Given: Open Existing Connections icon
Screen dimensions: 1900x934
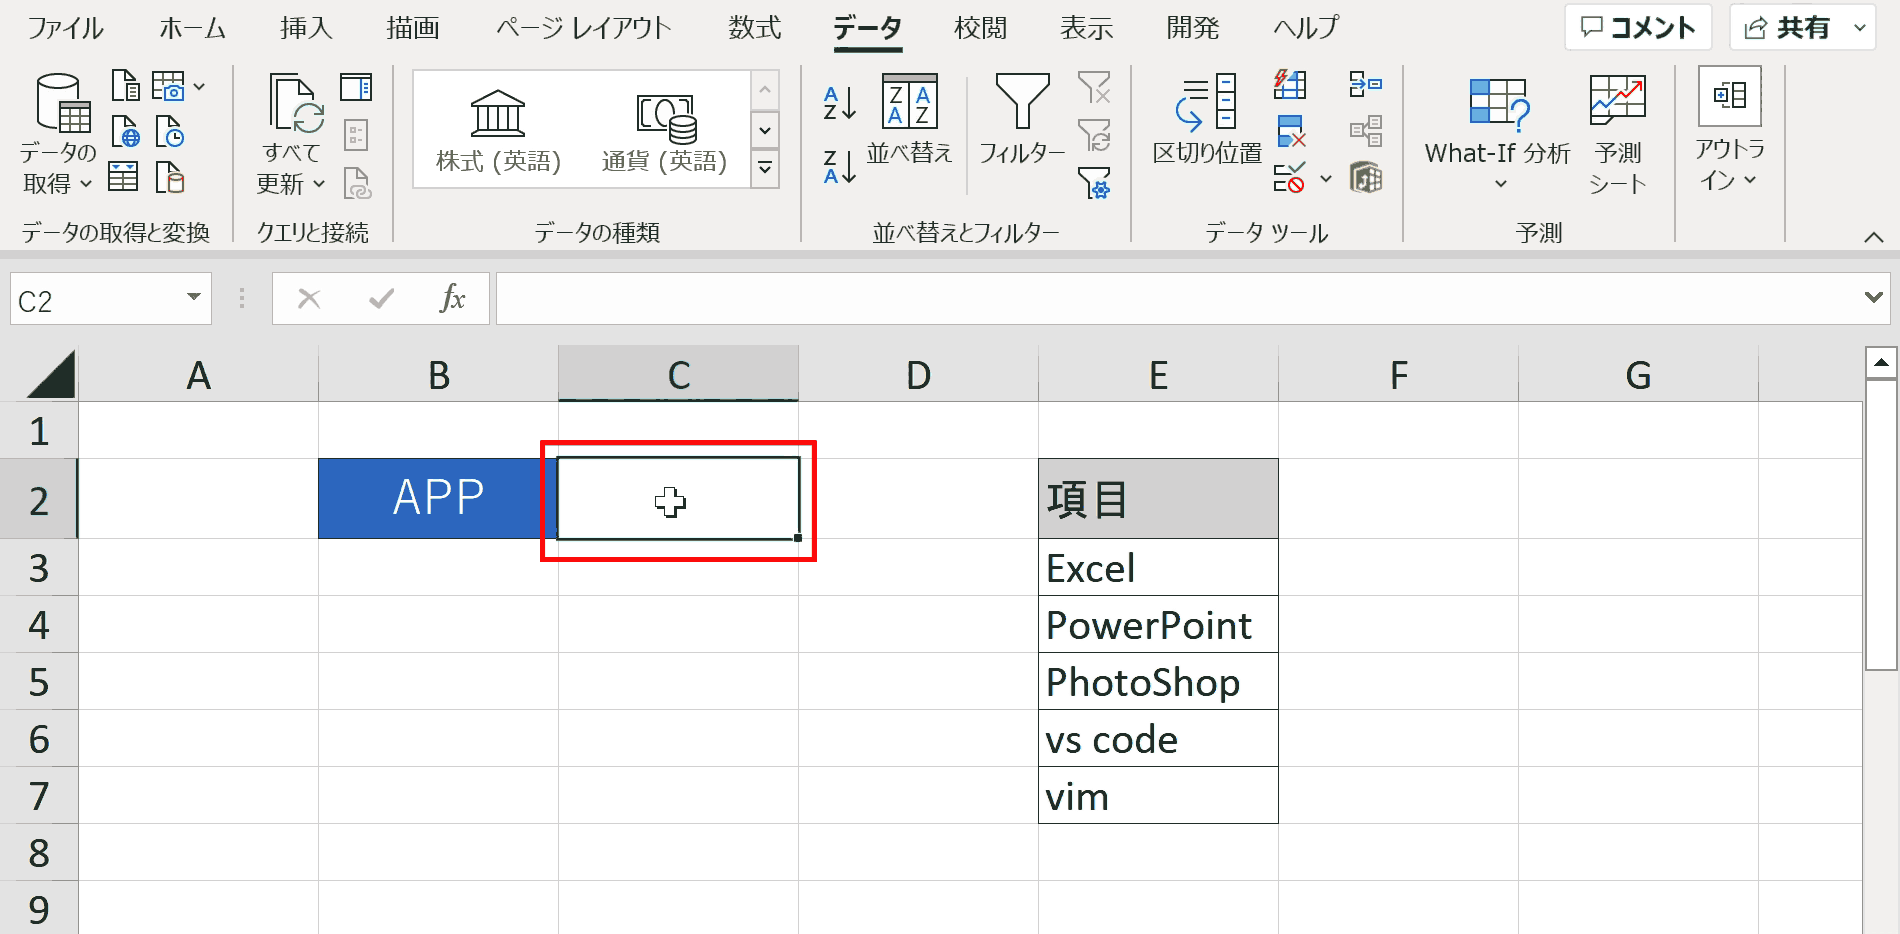Looking at the screenshot, I should (x=169, y=177).
